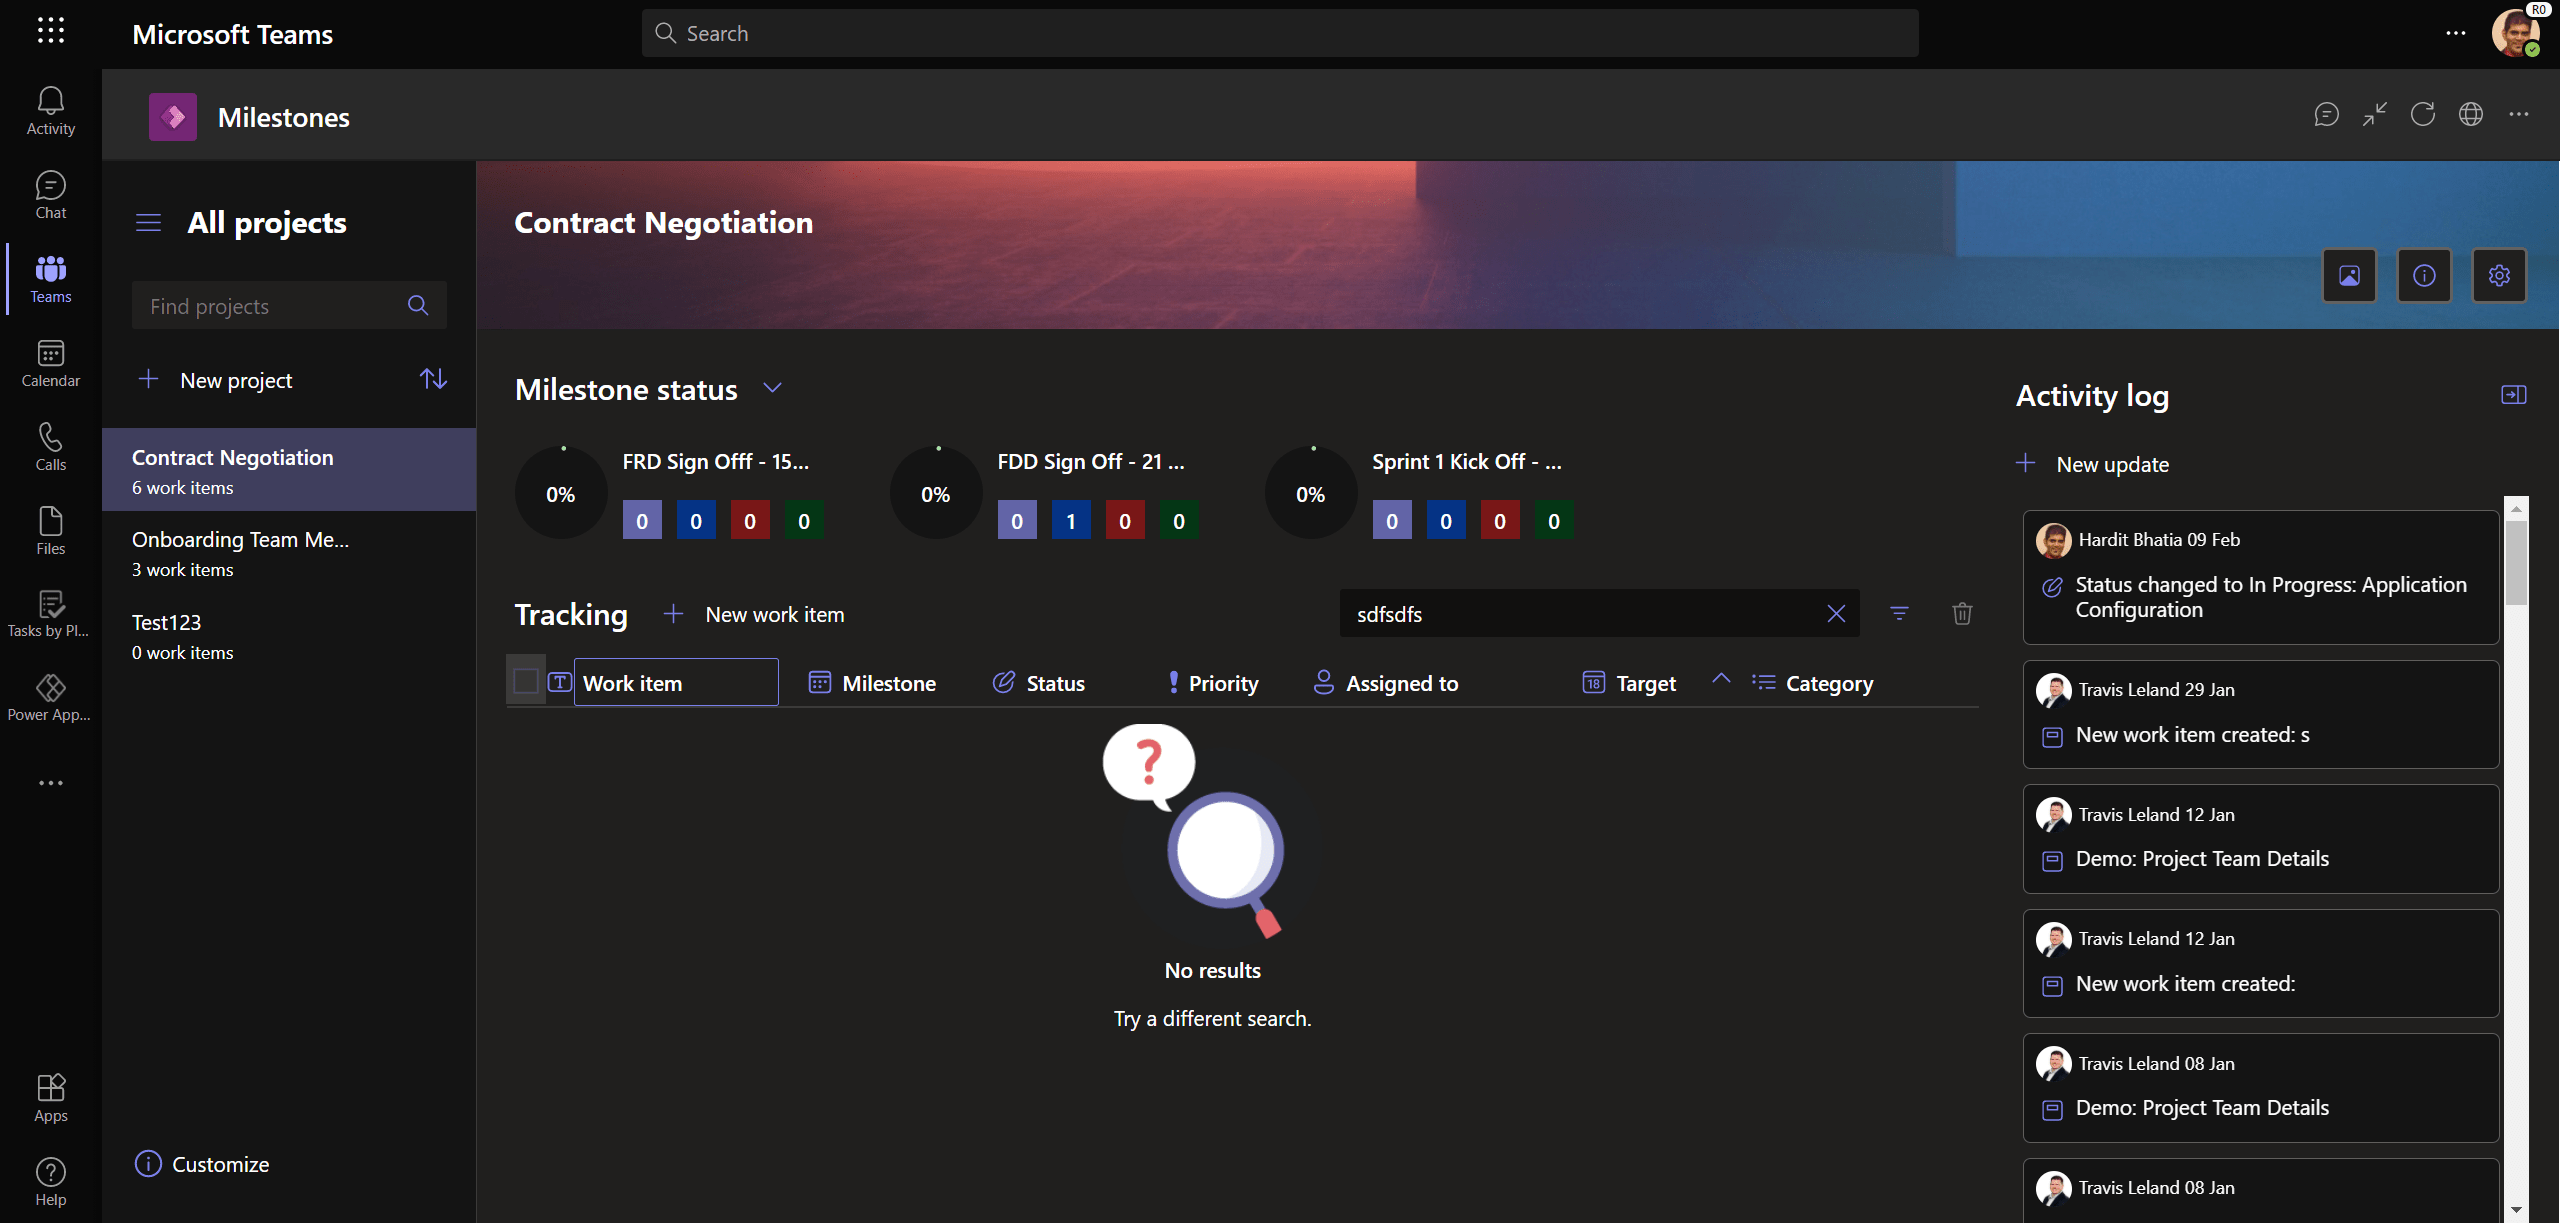Click the change cover image icon
The width and height of the screenshot is (2560, 1223).
[x=2348, y=276]
